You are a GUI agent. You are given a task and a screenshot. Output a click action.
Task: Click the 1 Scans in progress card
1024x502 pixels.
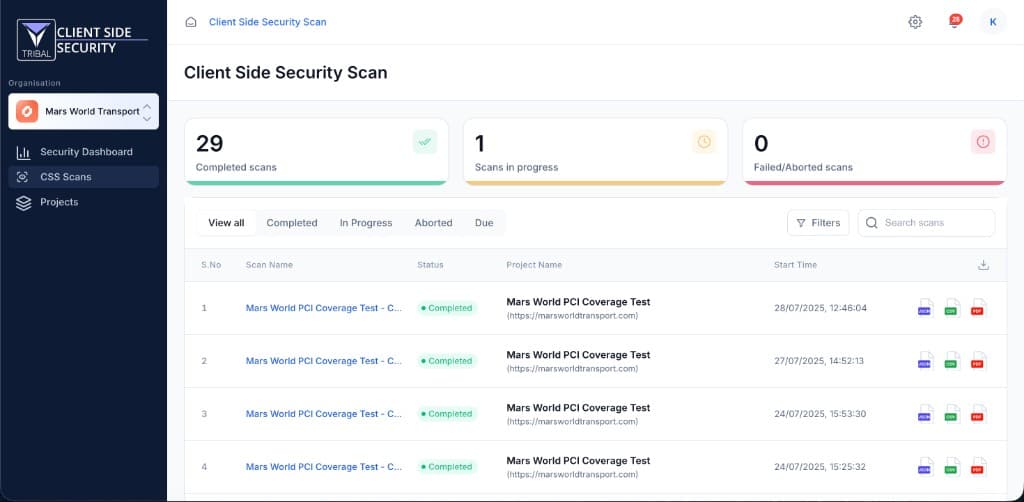596,151
